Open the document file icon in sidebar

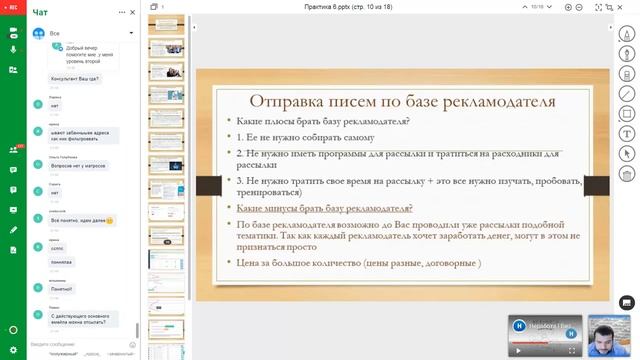point(13,250)
